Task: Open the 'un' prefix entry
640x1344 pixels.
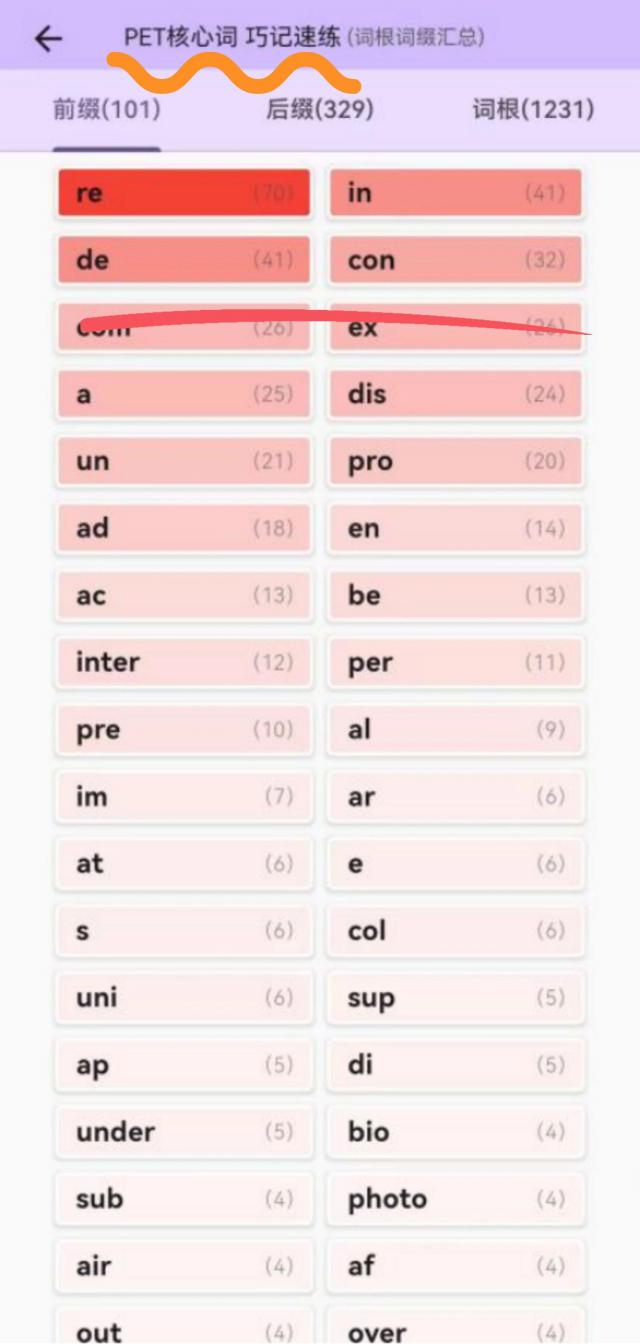Action: tap(184, 461)
